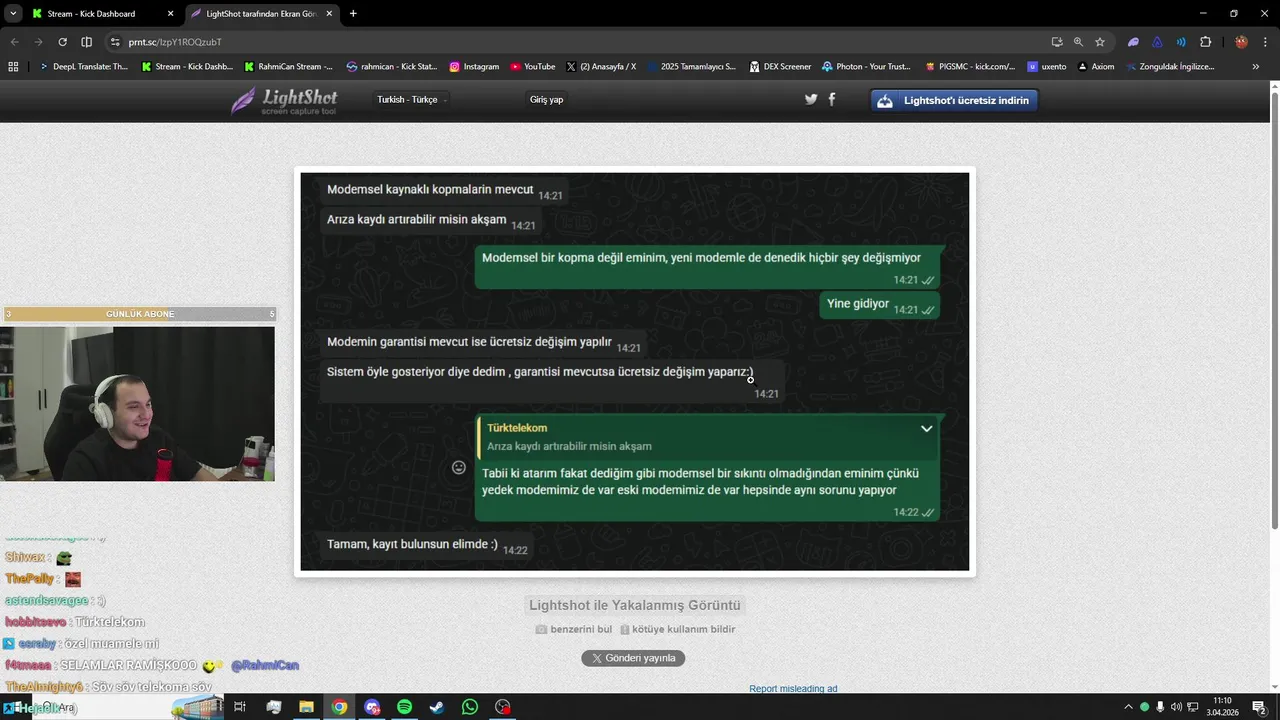Image resolution: width=1280 pixels, height=720 pixels.
Task: Open the PIGSMC - kick.com bookmark
Action: (x=969, y=67)
